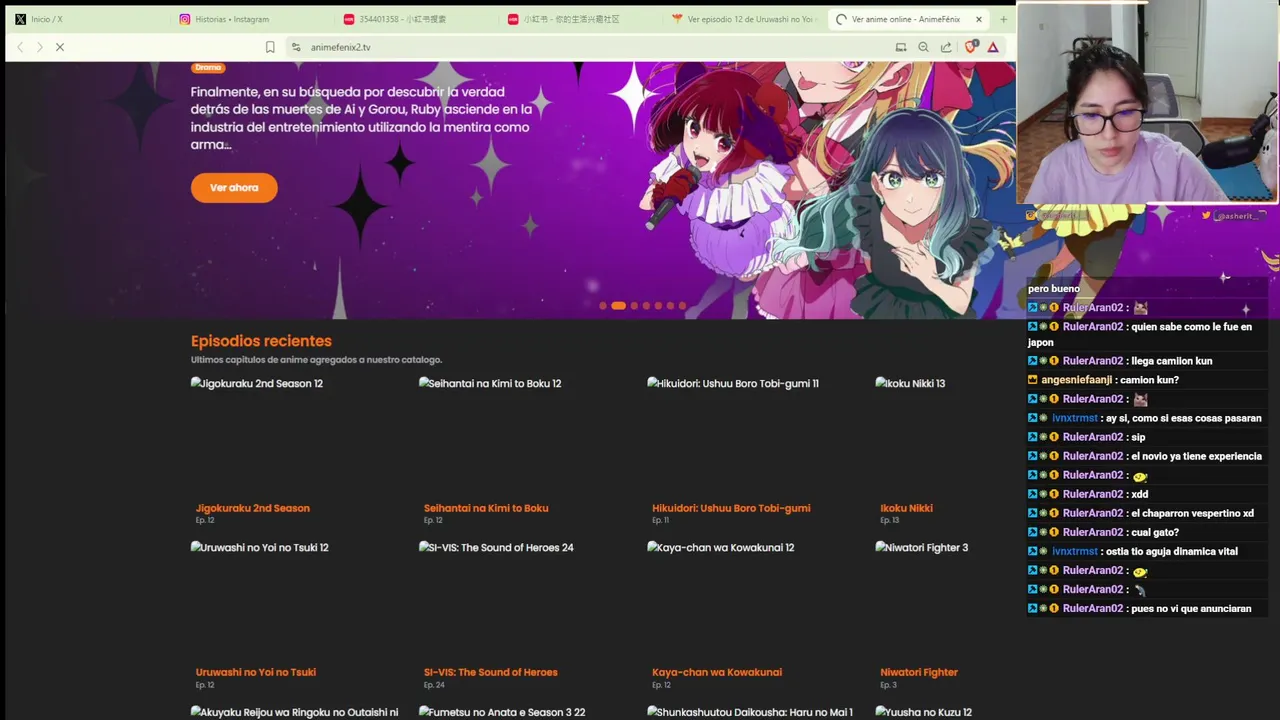Select the active second carousel indicator

[x=618, y=306]
